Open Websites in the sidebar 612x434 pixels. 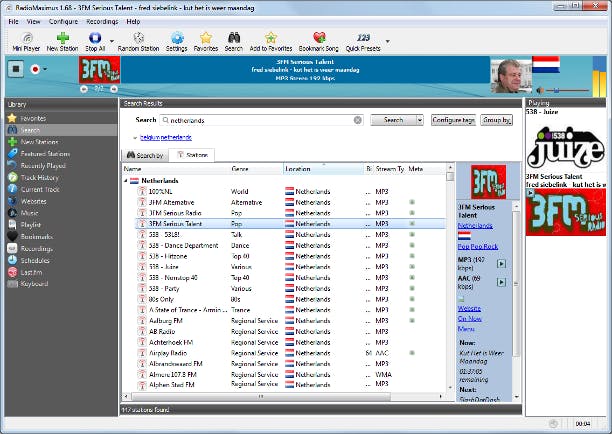point(34,201)
